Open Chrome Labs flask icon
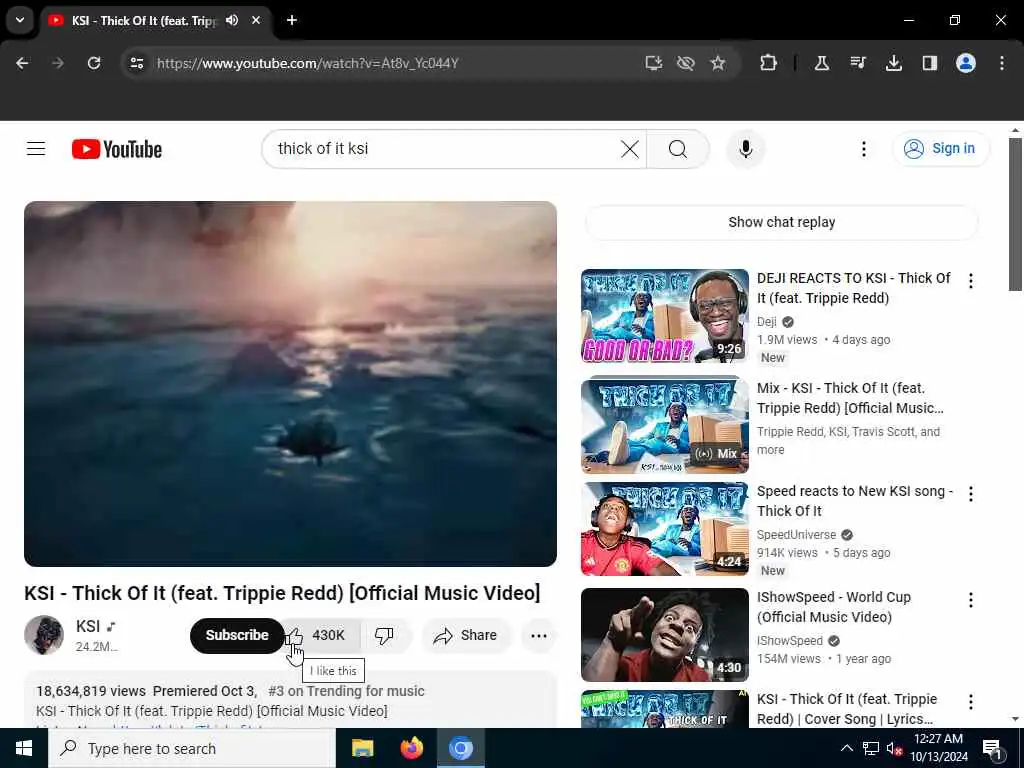Viewport: 1024px width, 768px height. [x=822, y=63]
